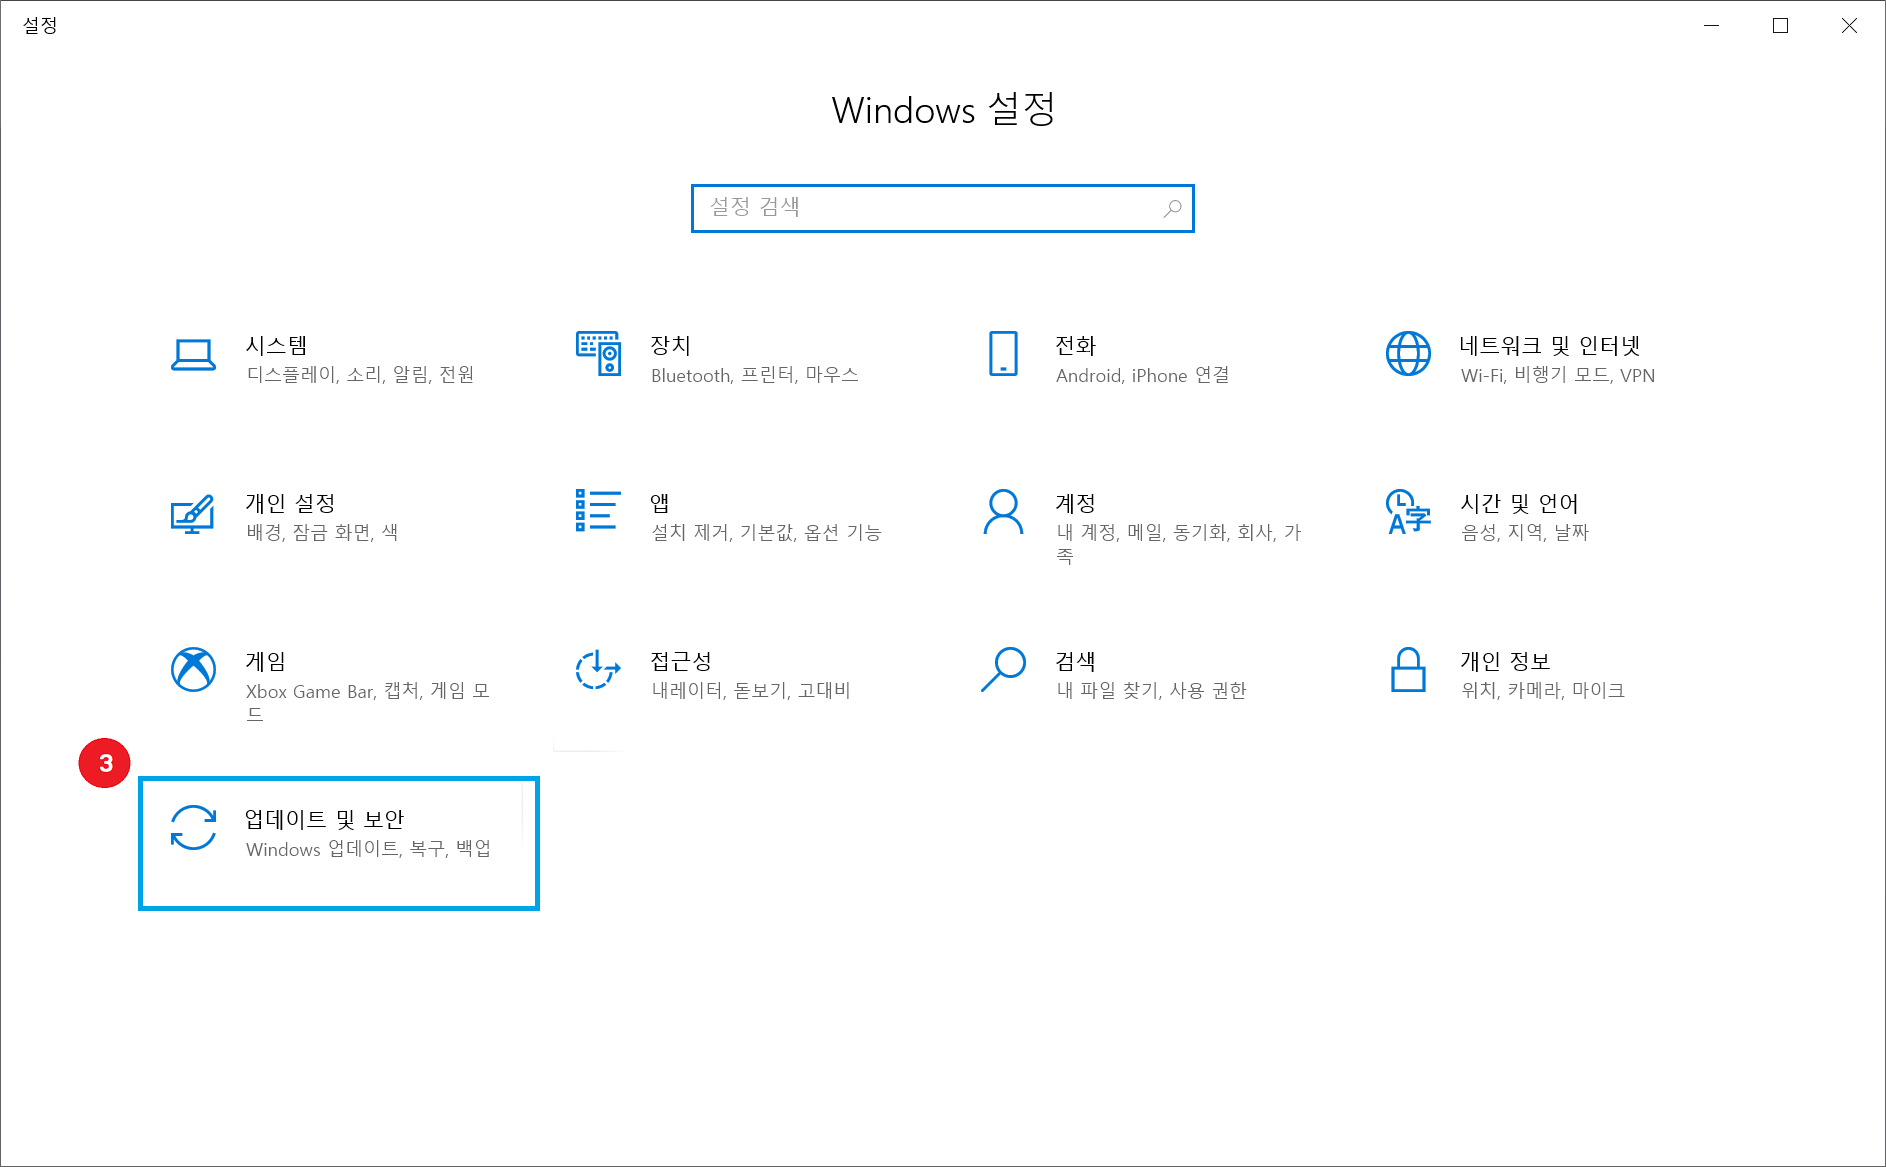Image resolution: width=1886 pixels, height=1167 pixels.
Task: Click the Personalization paintbrush icon
Action: (x=193, y=513)
